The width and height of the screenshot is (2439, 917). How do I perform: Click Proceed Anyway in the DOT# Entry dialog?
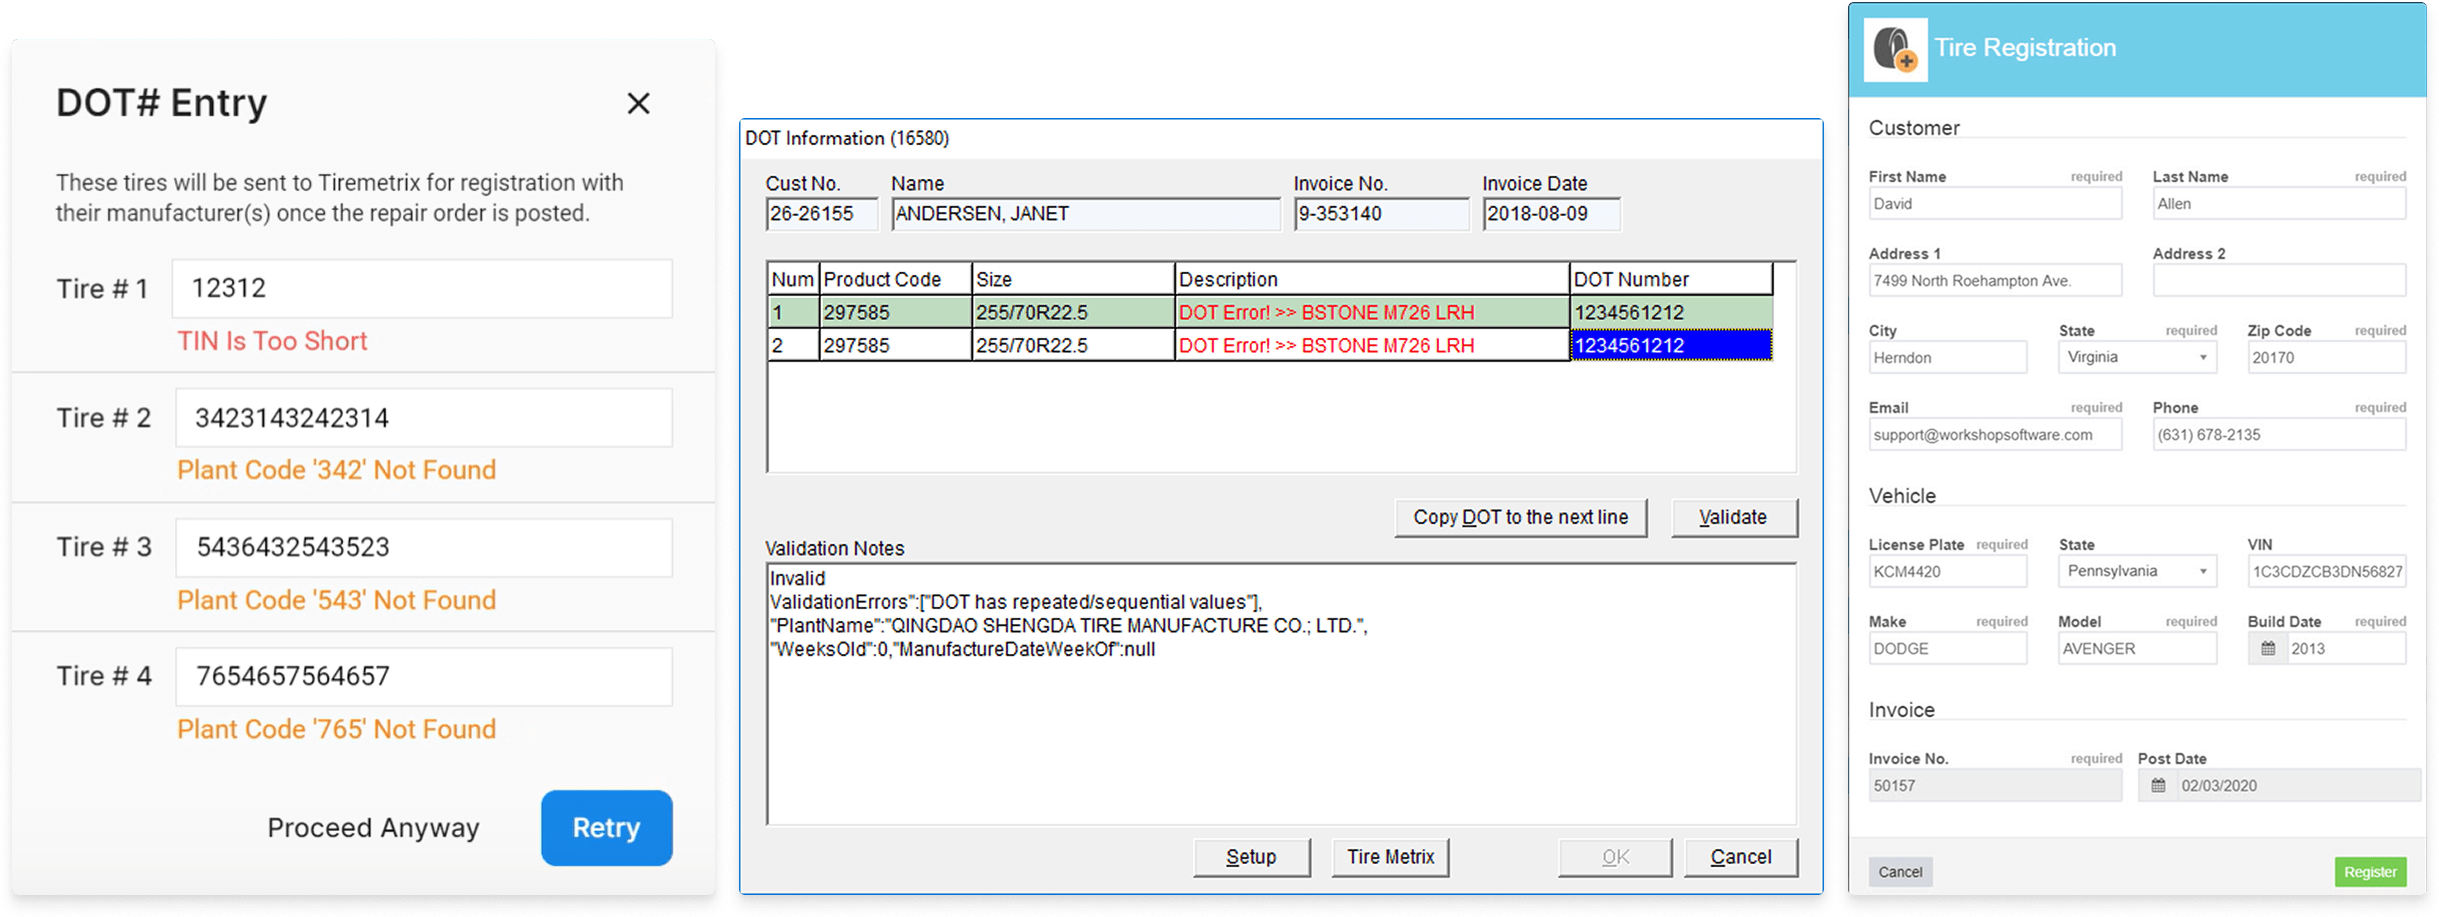(x=373, y=828)
